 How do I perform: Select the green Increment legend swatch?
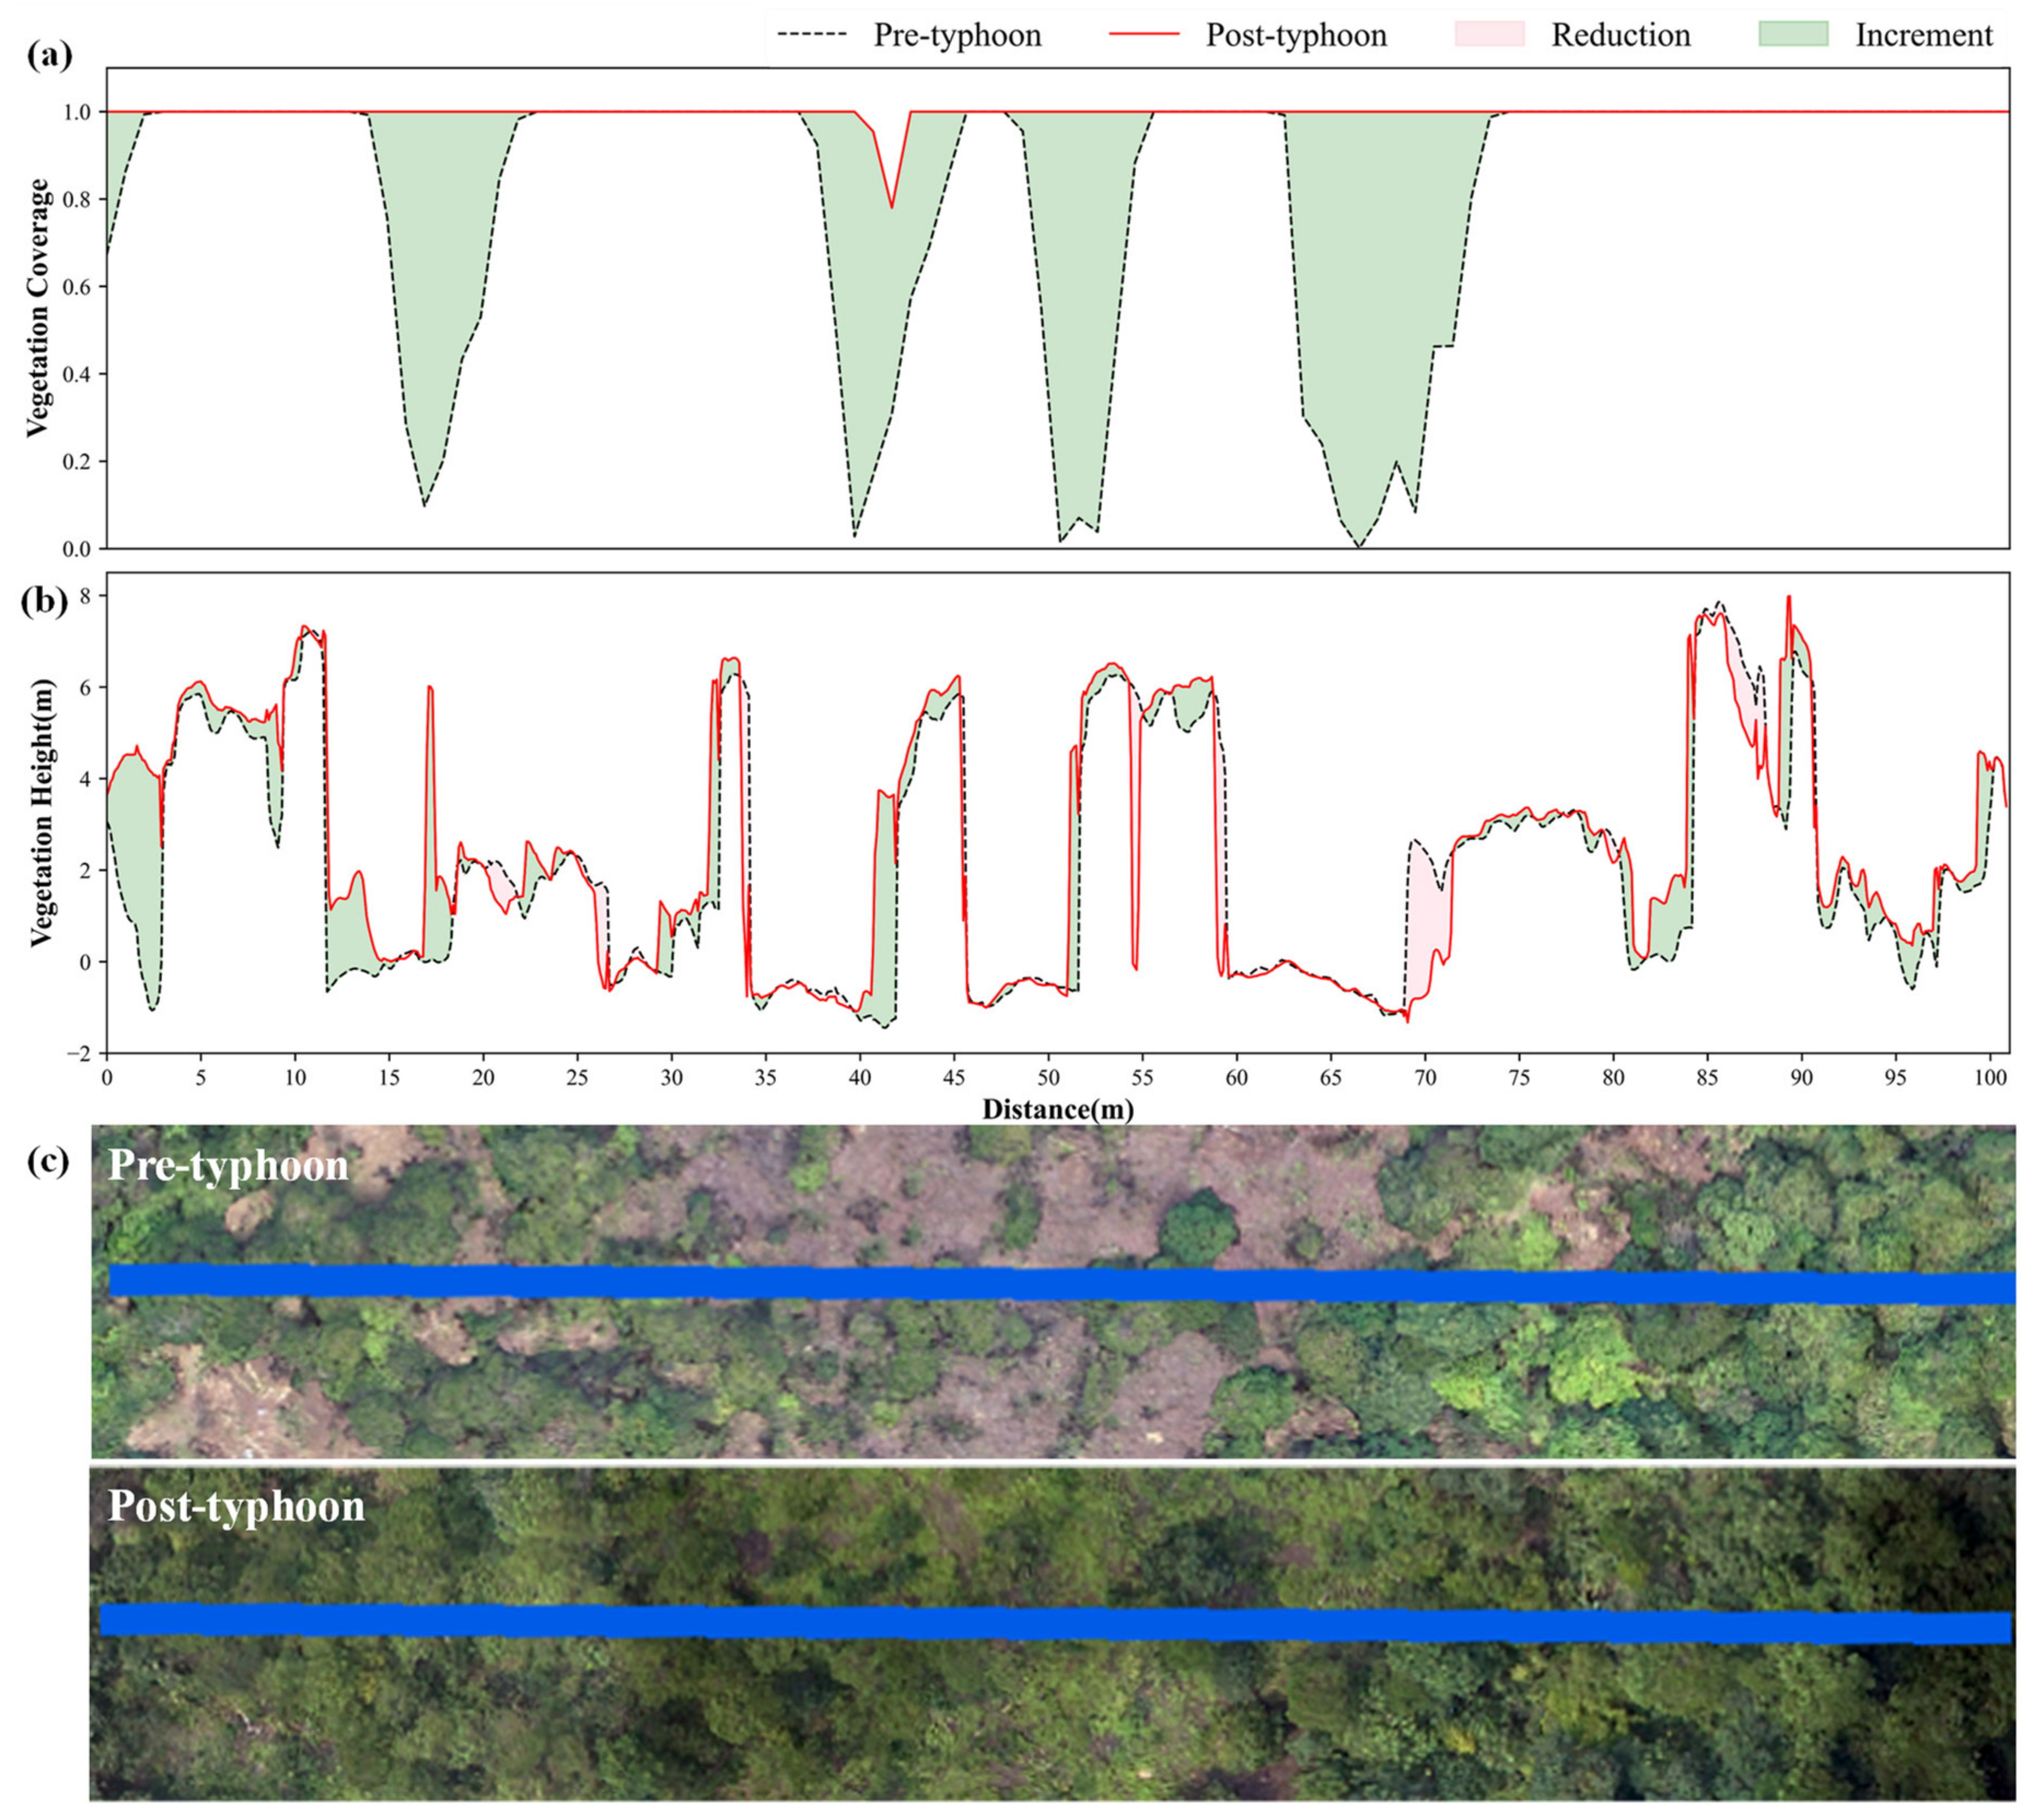click(1794, 34)
